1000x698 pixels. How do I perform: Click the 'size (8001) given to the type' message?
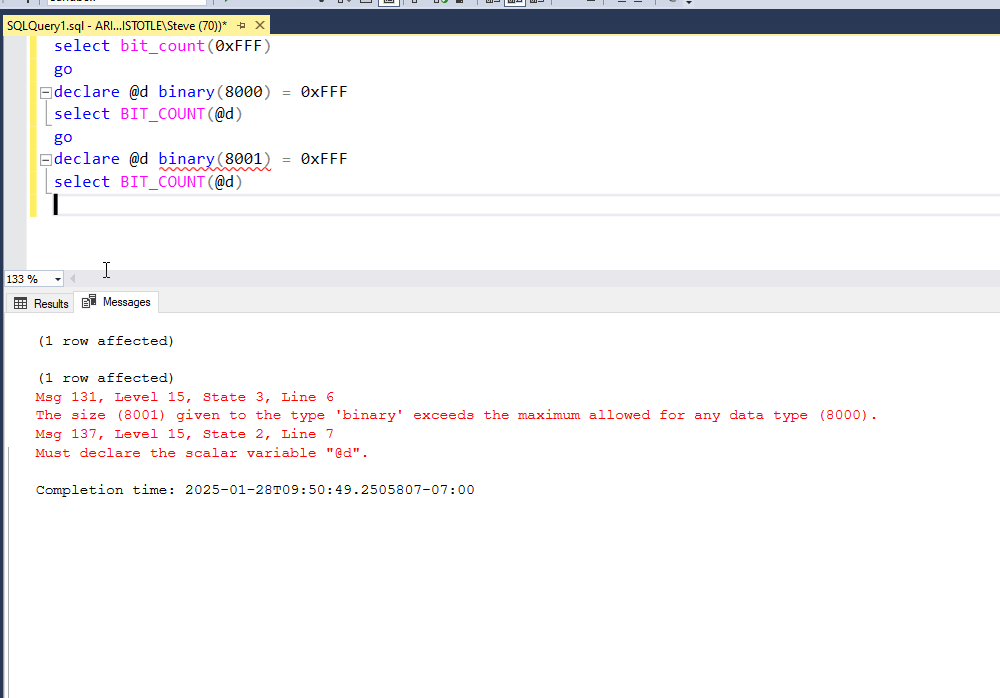[456, 415]
